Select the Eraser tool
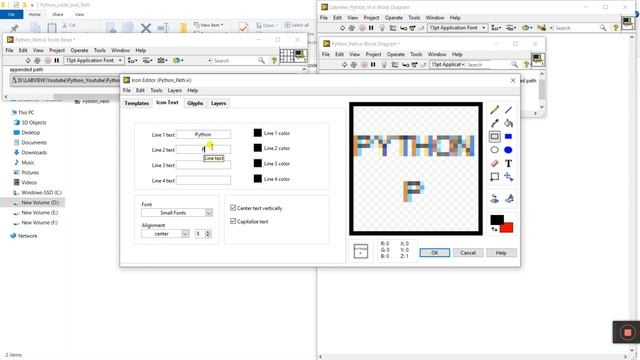The image size is (640, 360). click(494, 163)
